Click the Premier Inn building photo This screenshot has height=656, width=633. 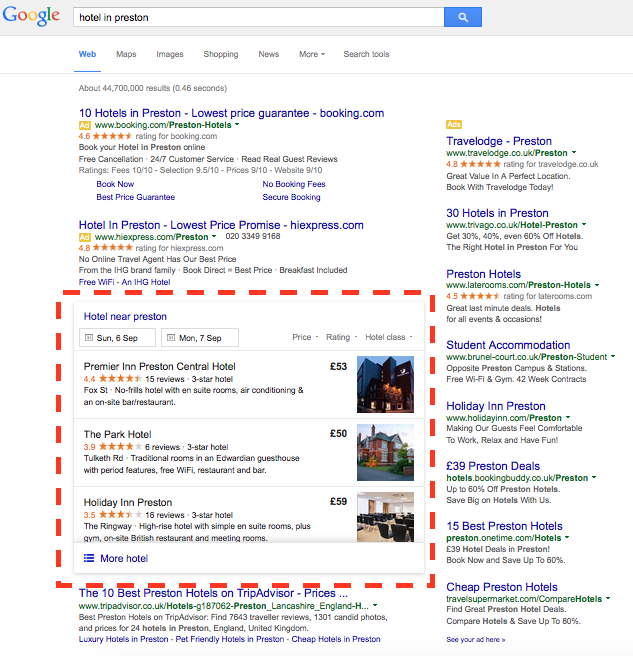385,384
